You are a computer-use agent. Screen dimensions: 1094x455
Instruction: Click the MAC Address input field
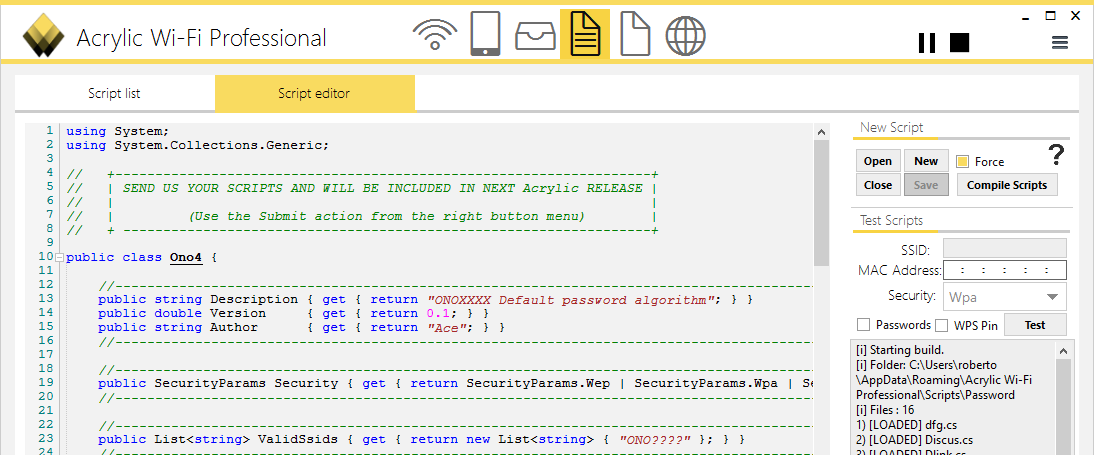[1005, 270]
